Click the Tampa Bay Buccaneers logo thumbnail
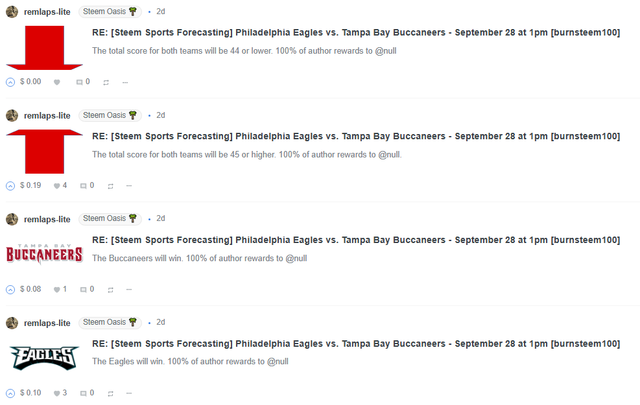The height and width of the screenshot is (405, 640). point(44,254)
